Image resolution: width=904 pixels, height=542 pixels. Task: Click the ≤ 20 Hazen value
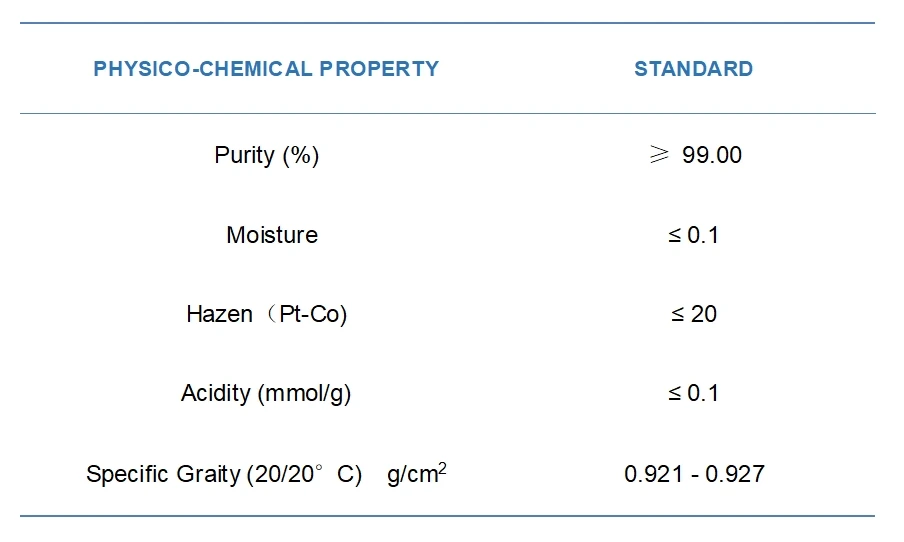tap(694, 314)
